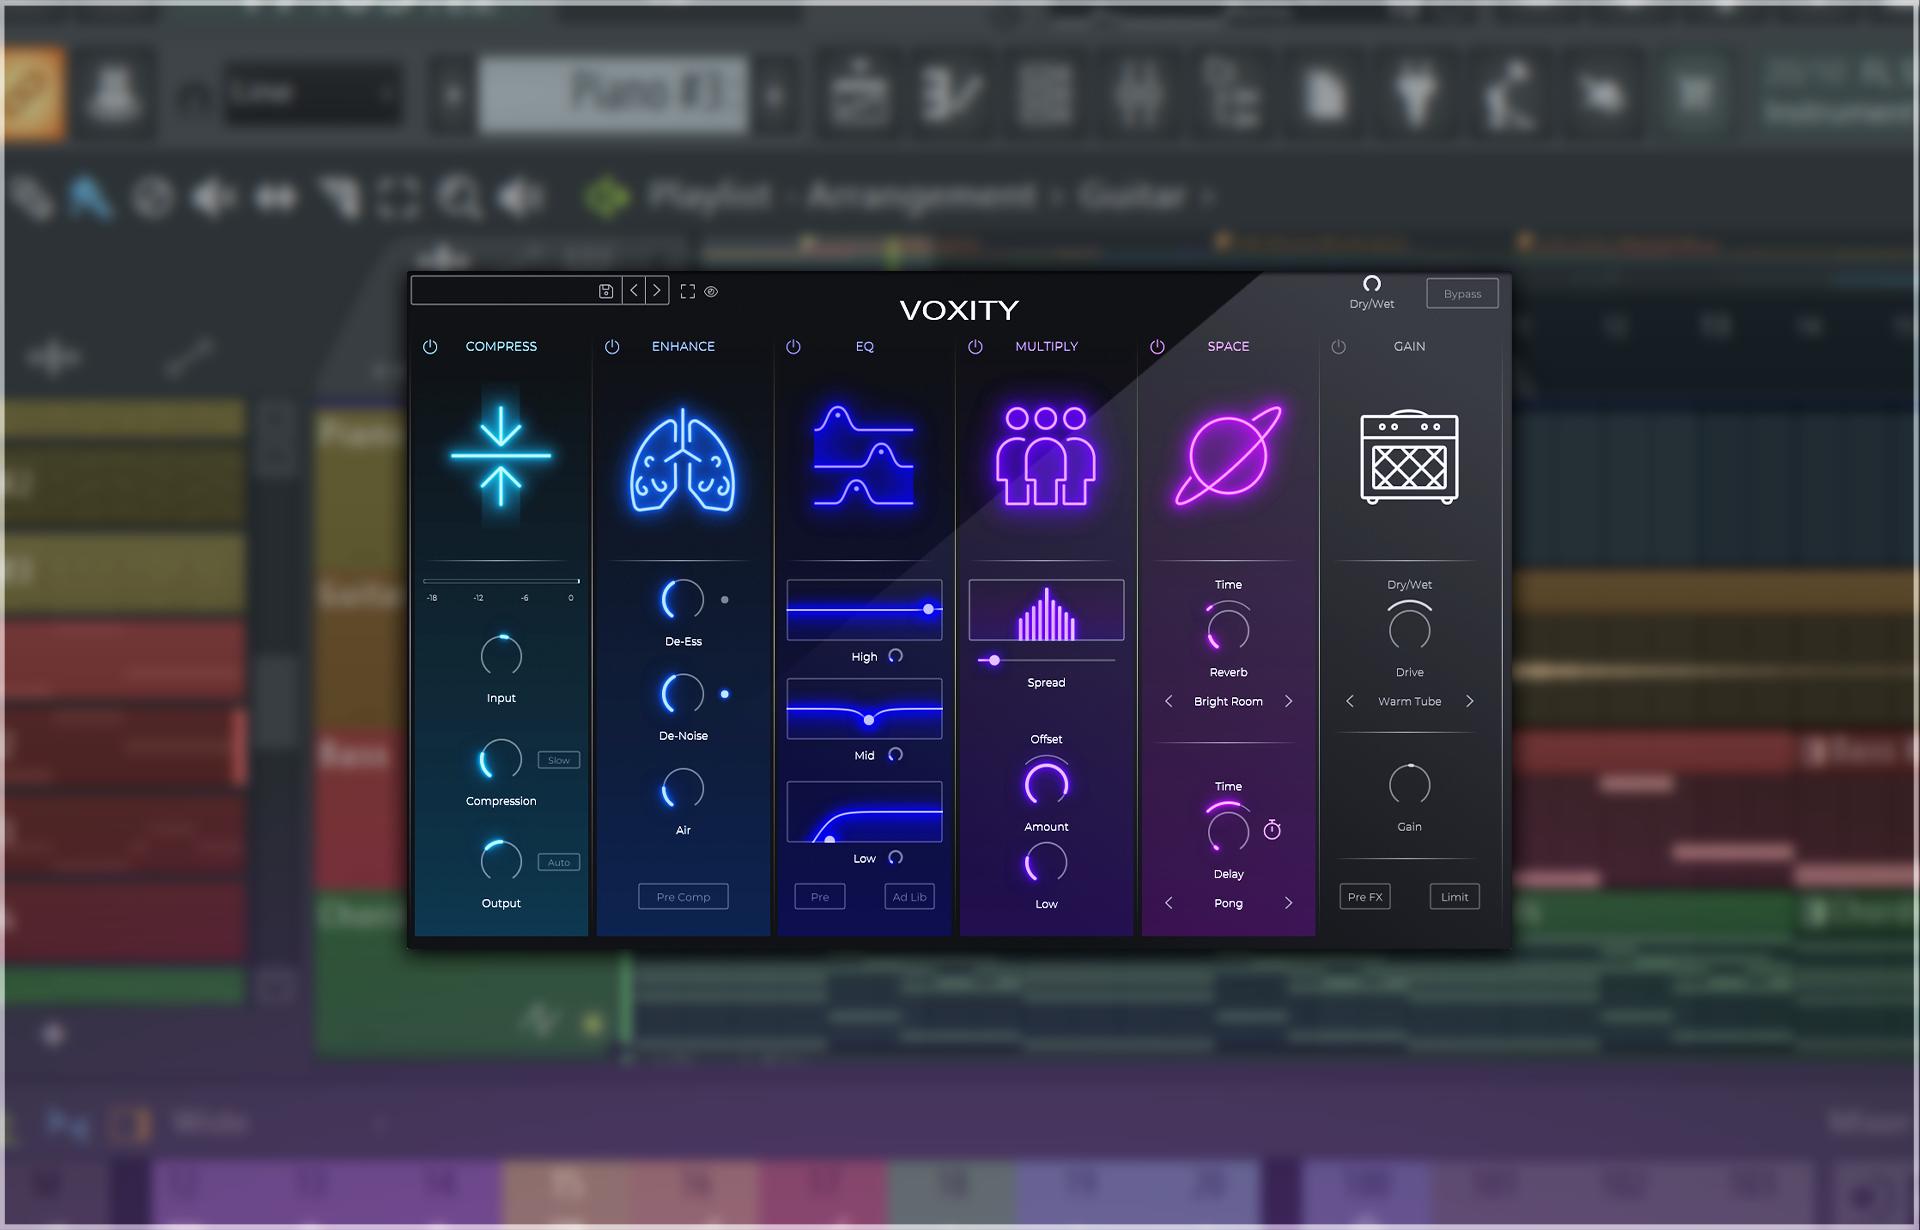Screen dimensions: 1920x1230
Task: Toggle the De-Ess listen dot
Action: click(x=725, y=600)
